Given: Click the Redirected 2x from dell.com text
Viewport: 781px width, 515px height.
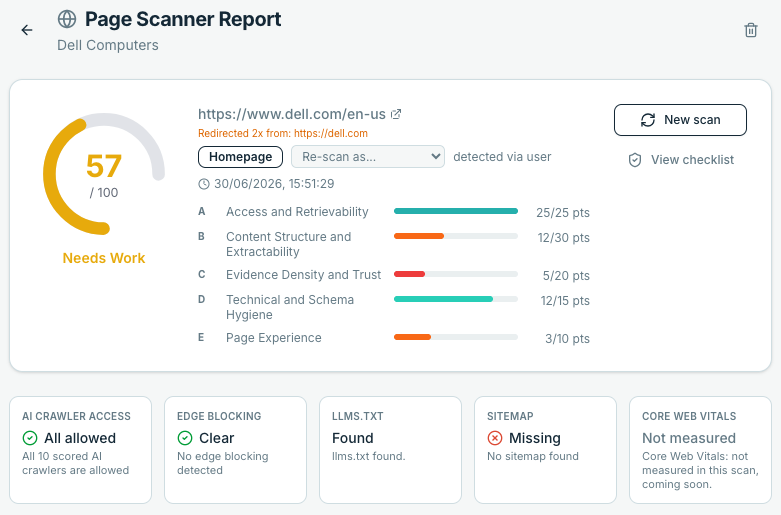Looking at the screenshot, I should (x=283, y=133).
